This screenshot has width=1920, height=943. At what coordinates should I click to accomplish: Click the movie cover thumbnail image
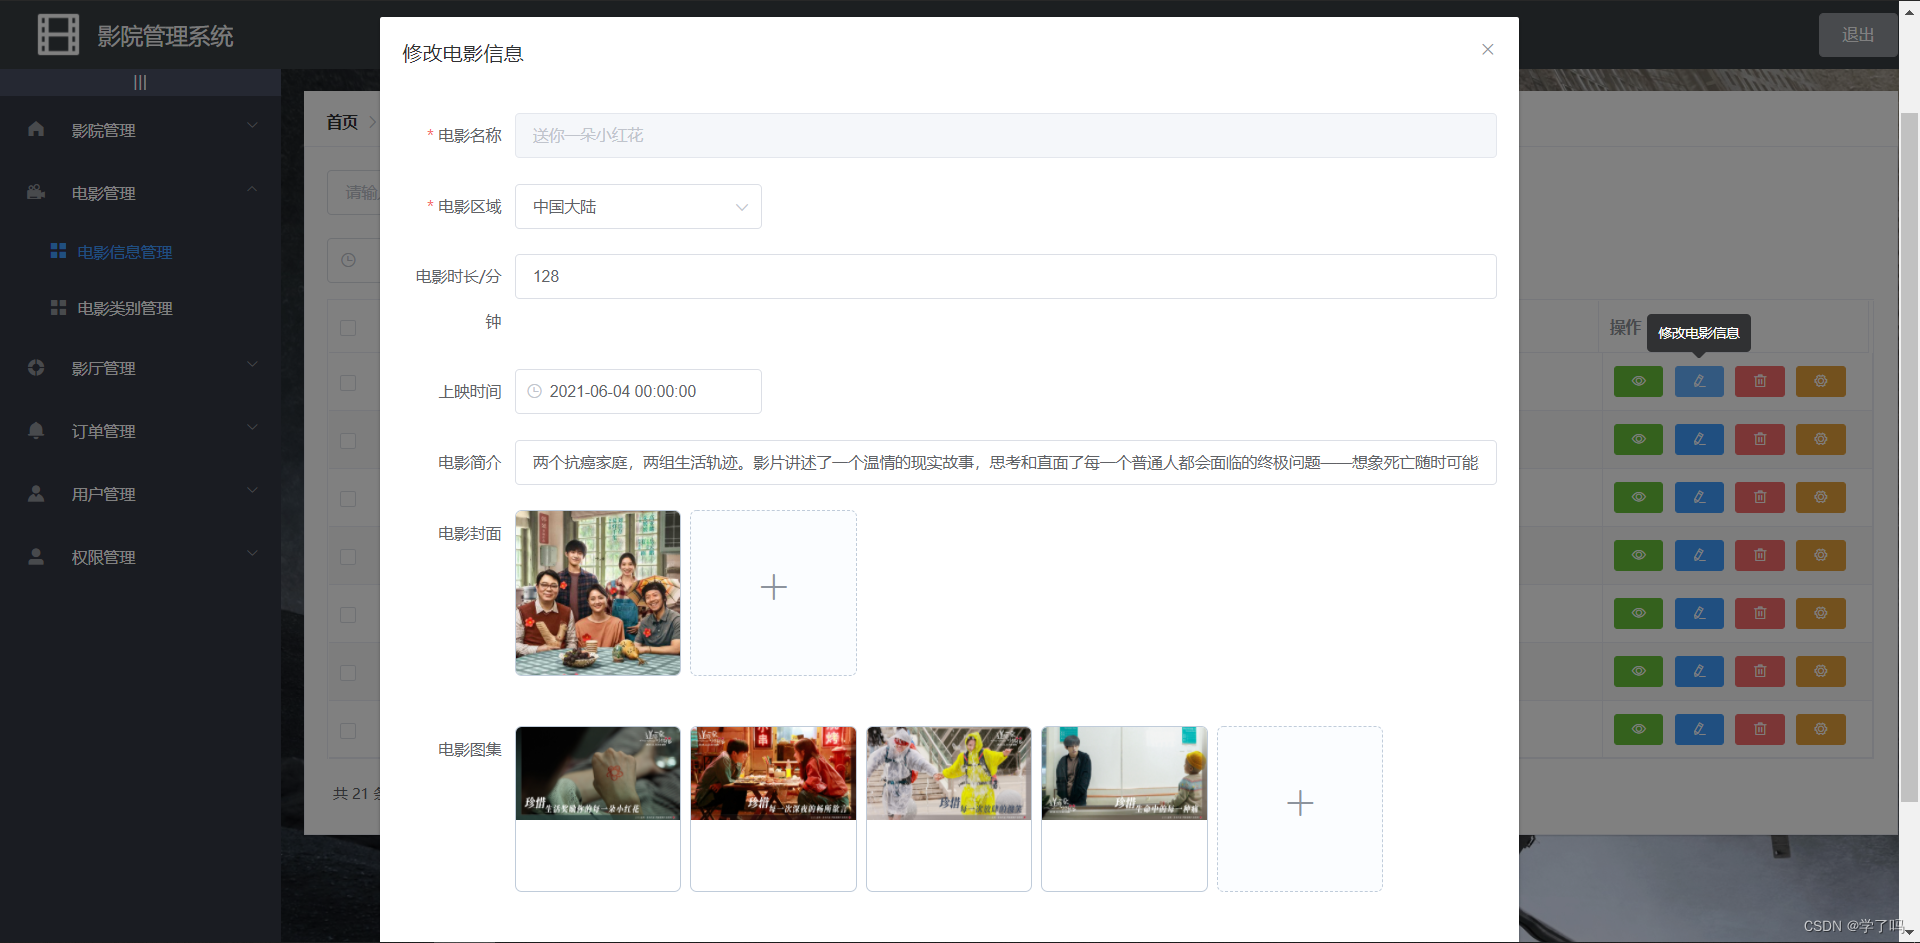[x=598, y=593]
